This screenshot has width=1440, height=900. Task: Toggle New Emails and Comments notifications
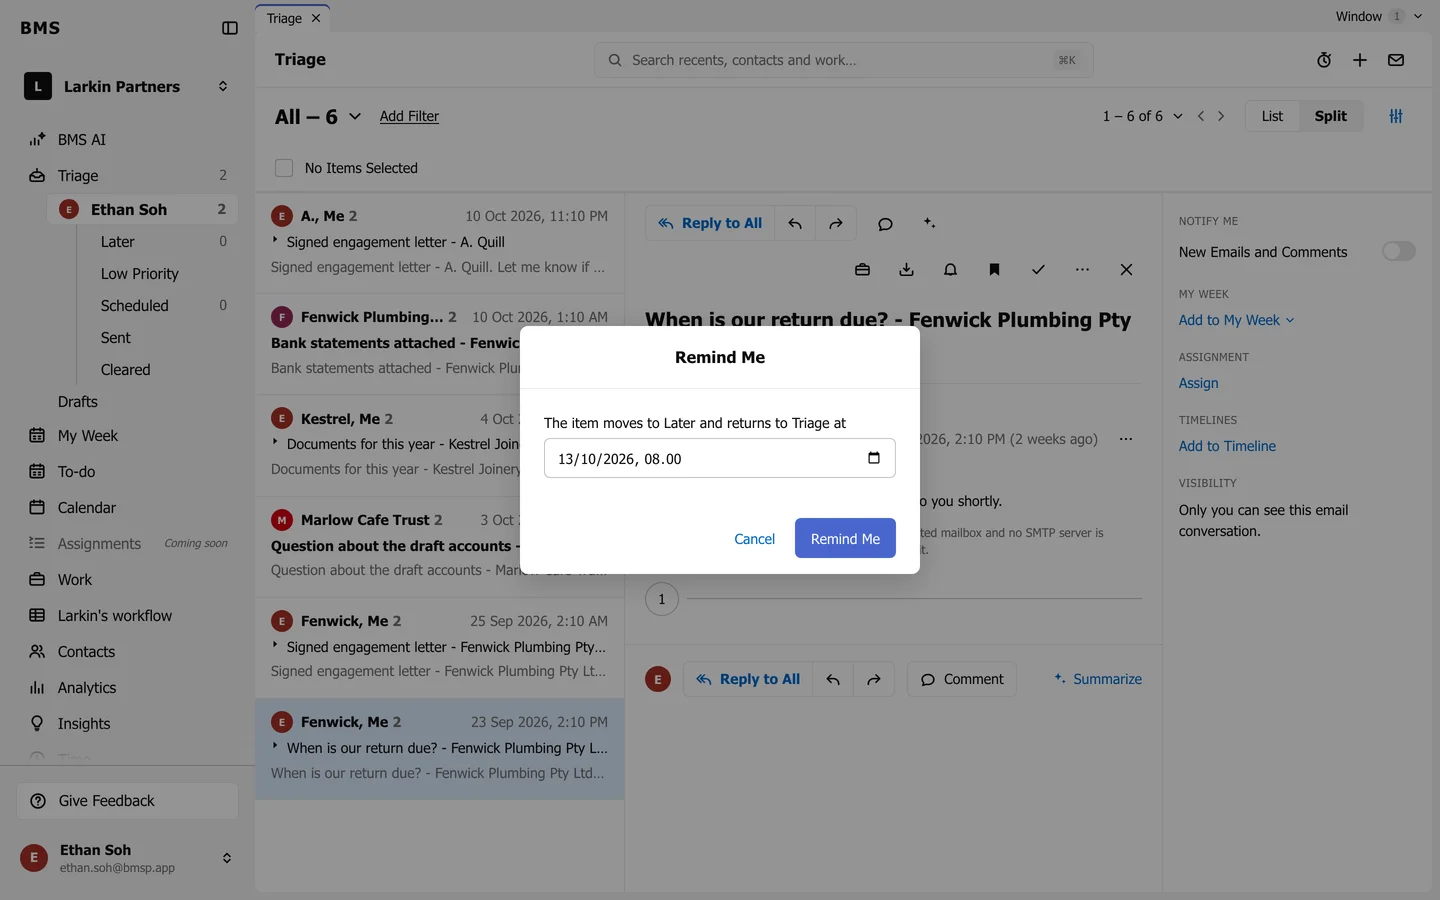1398,251
